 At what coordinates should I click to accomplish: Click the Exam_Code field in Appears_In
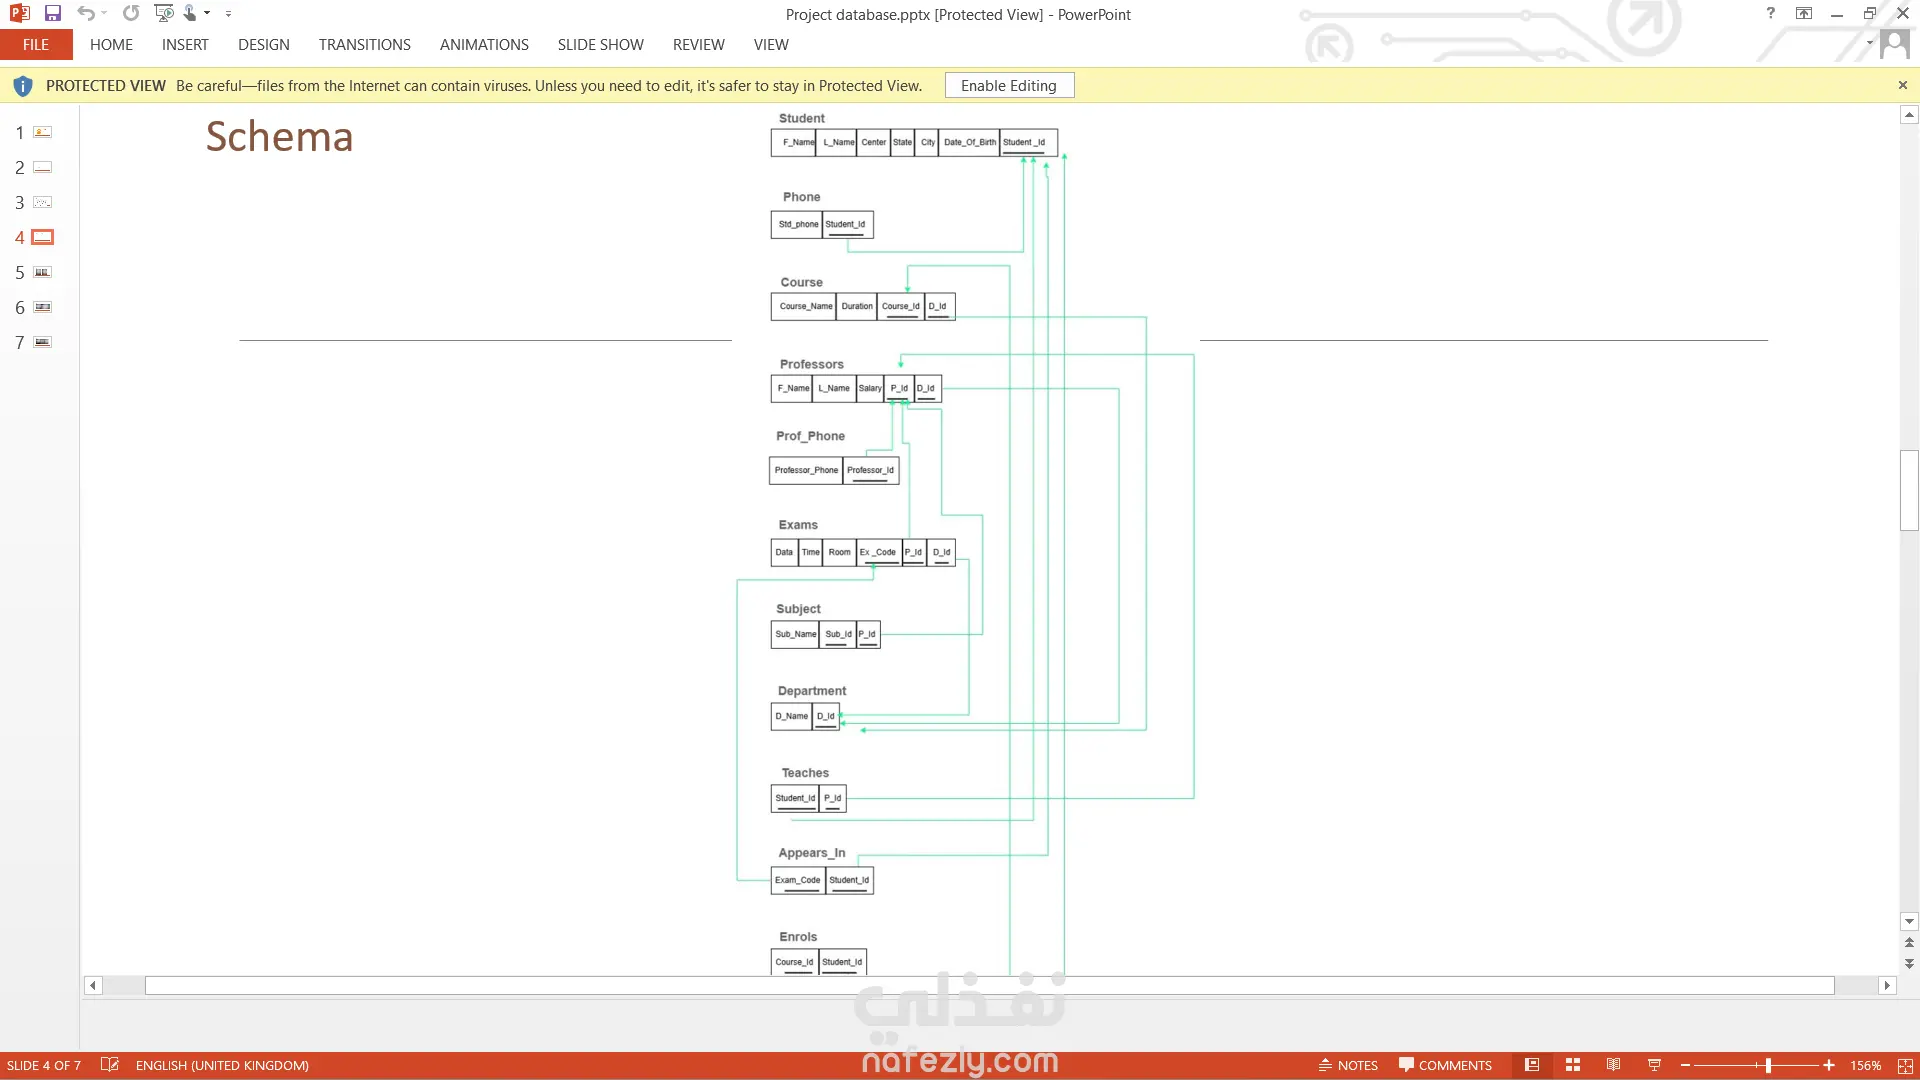pos(798,880)
